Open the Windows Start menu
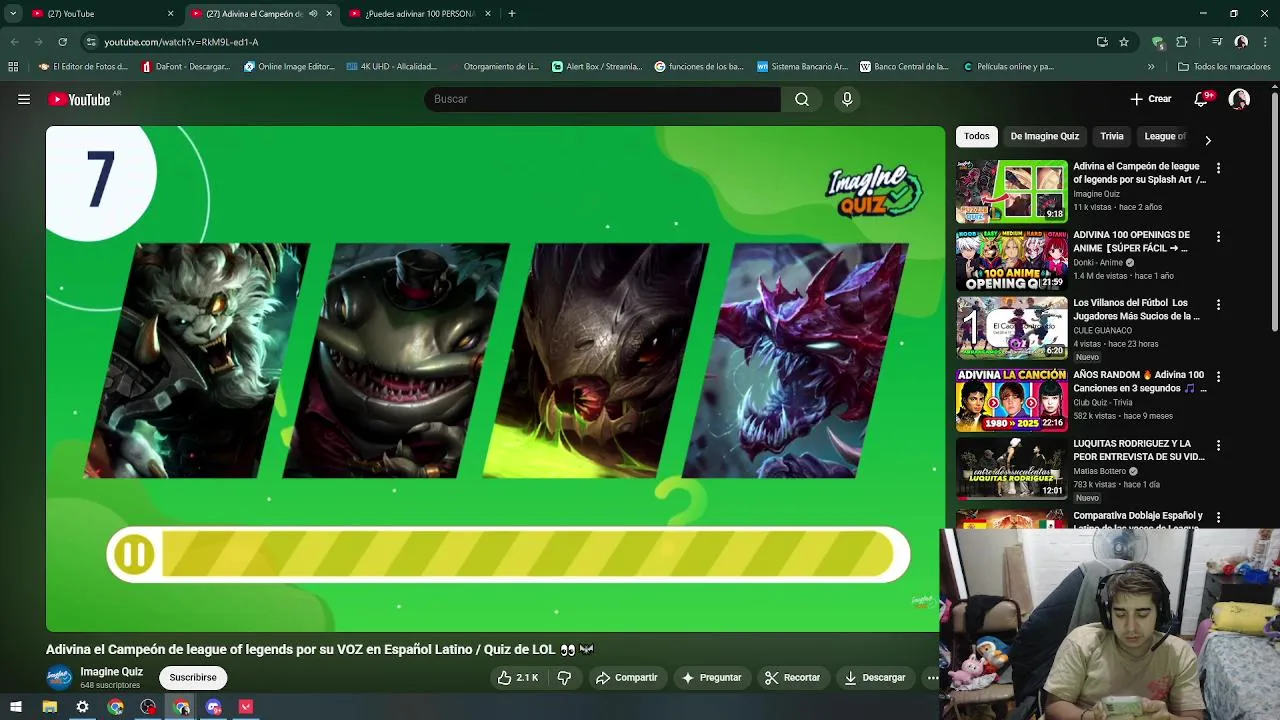Viewport: 1280px width, 720px height. (x=16, y=707)
